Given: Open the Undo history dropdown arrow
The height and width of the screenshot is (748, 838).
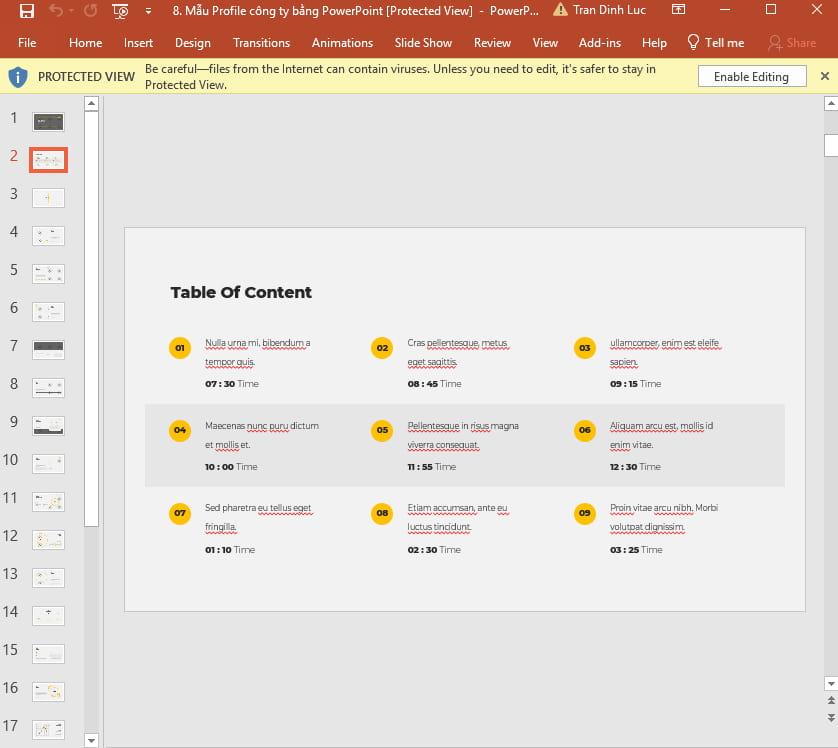Looking at the screenshot, I should tap(70, 11).
